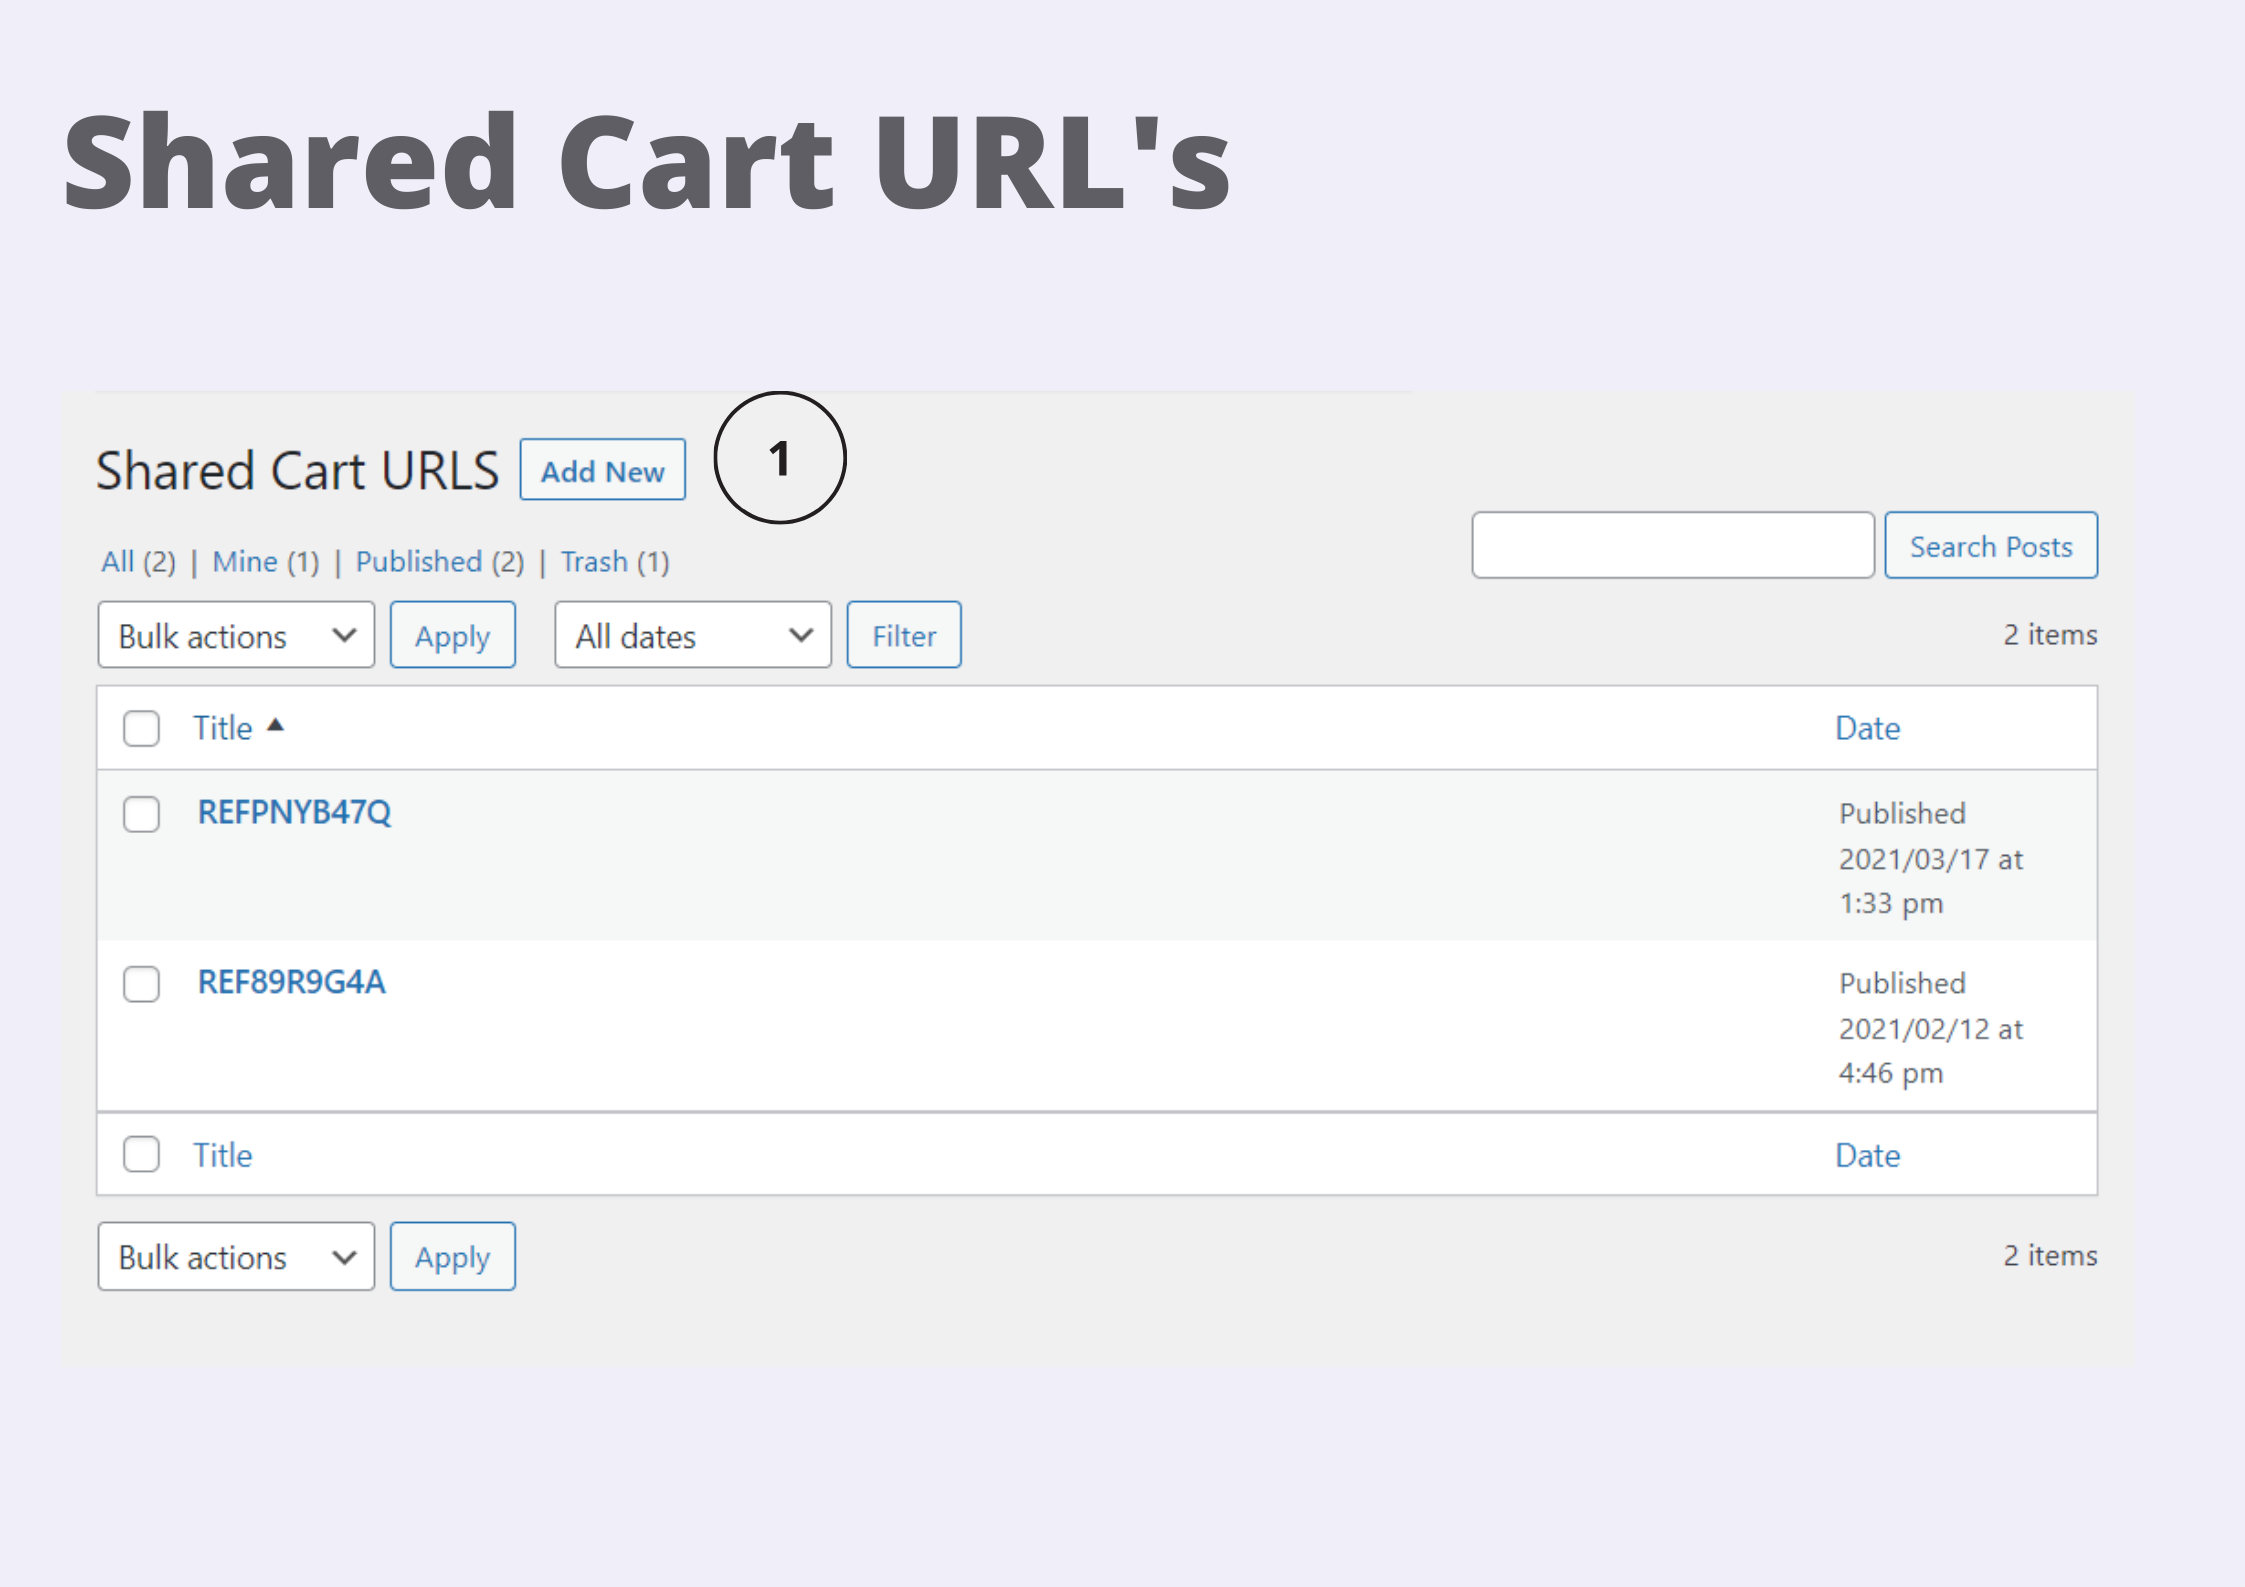The height and width of the screenshot is (1587, 2245).
Task: Open the REF89R9G4A shared cart entry
Action: (x=291, y=982)
